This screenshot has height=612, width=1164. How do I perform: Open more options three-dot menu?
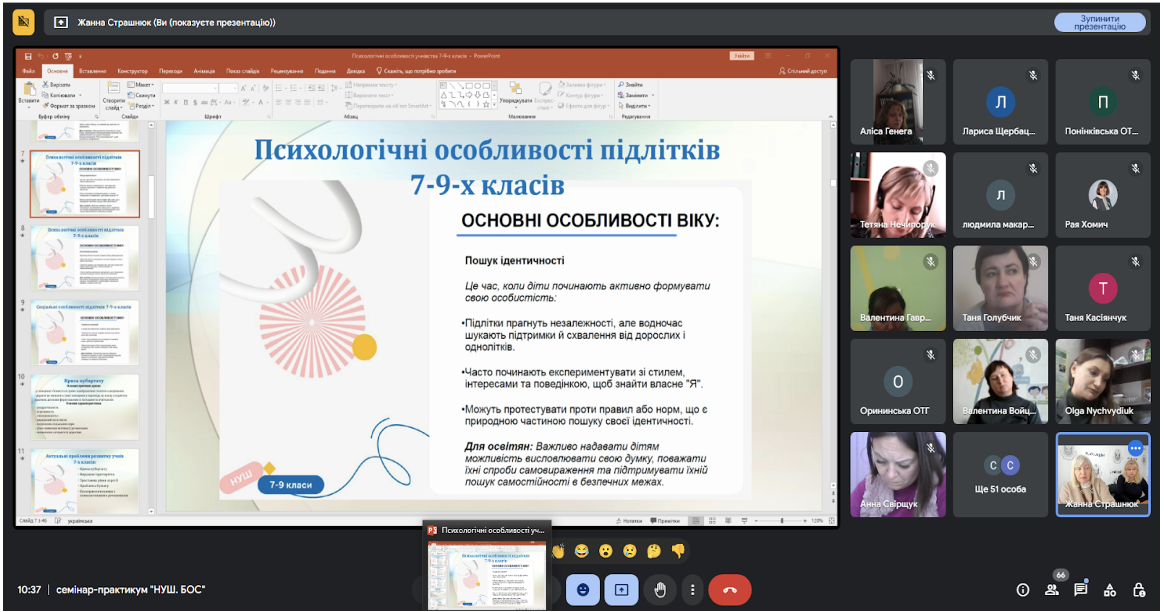coord(692,590)
